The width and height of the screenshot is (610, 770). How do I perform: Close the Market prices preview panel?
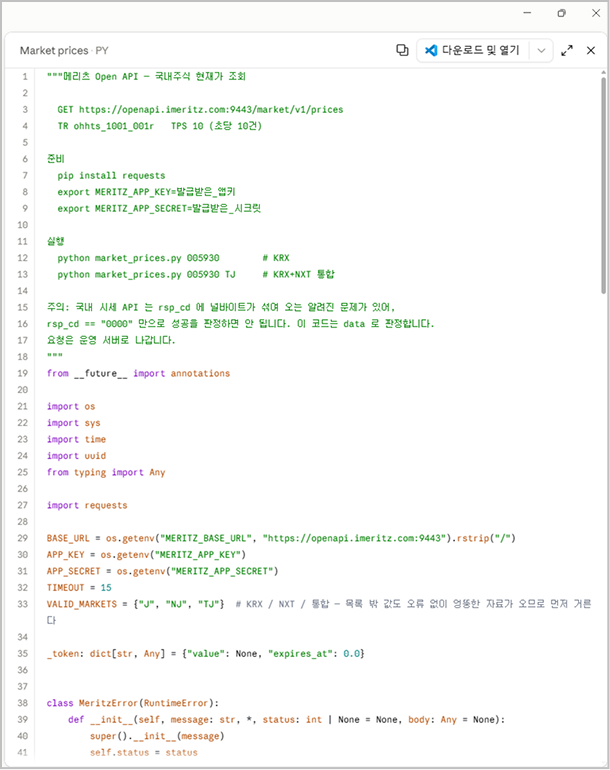pyautogui.click(x=591, y=50)
